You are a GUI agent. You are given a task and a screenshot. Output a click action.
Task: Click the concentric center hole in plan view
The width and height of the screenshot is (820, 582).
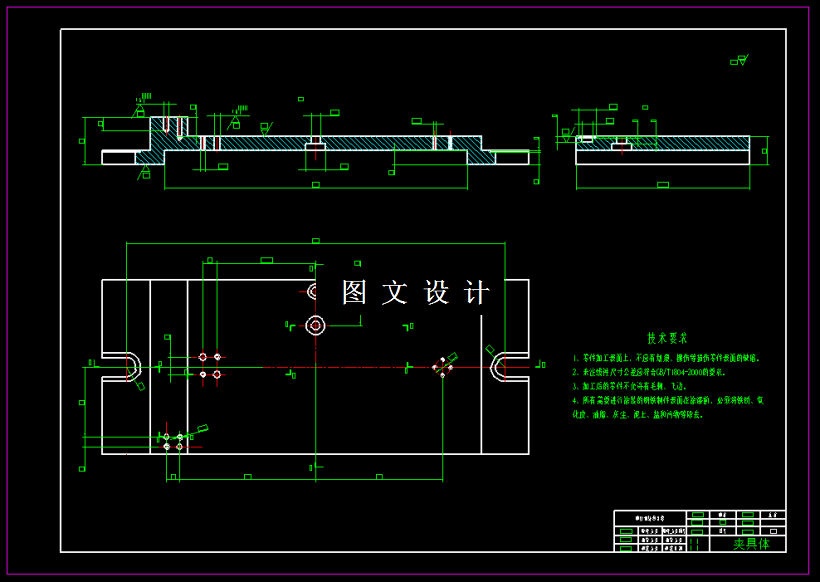click(x=315, y=325)
